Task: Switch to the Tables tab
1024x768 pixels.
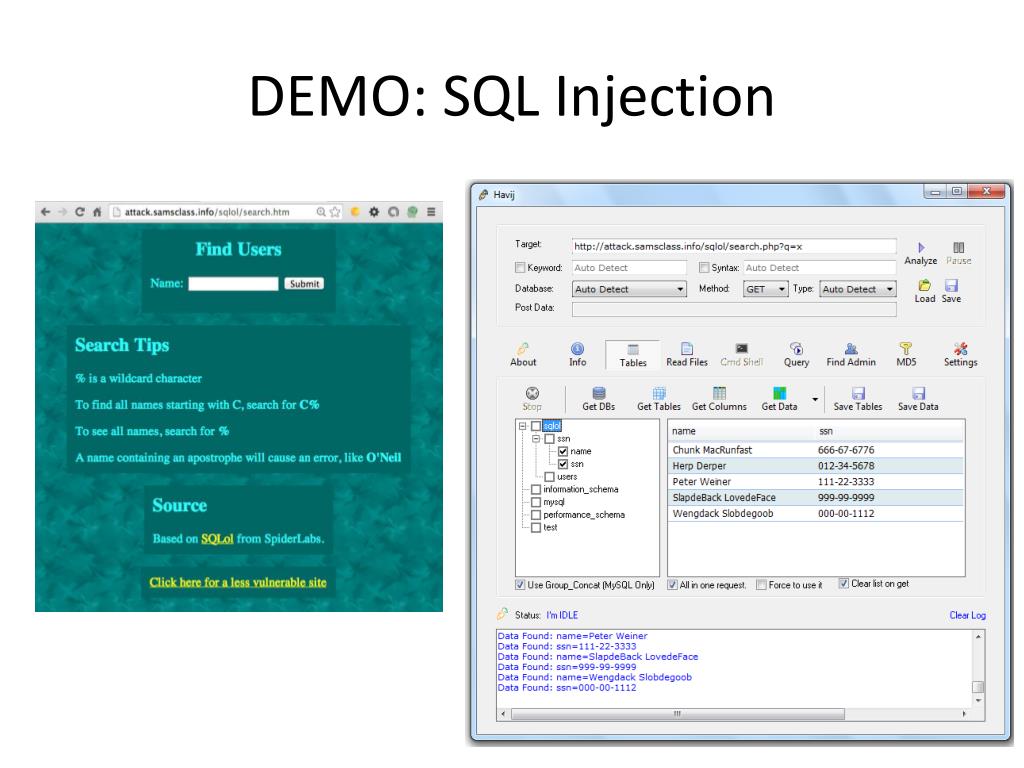Action: (633, 355)
